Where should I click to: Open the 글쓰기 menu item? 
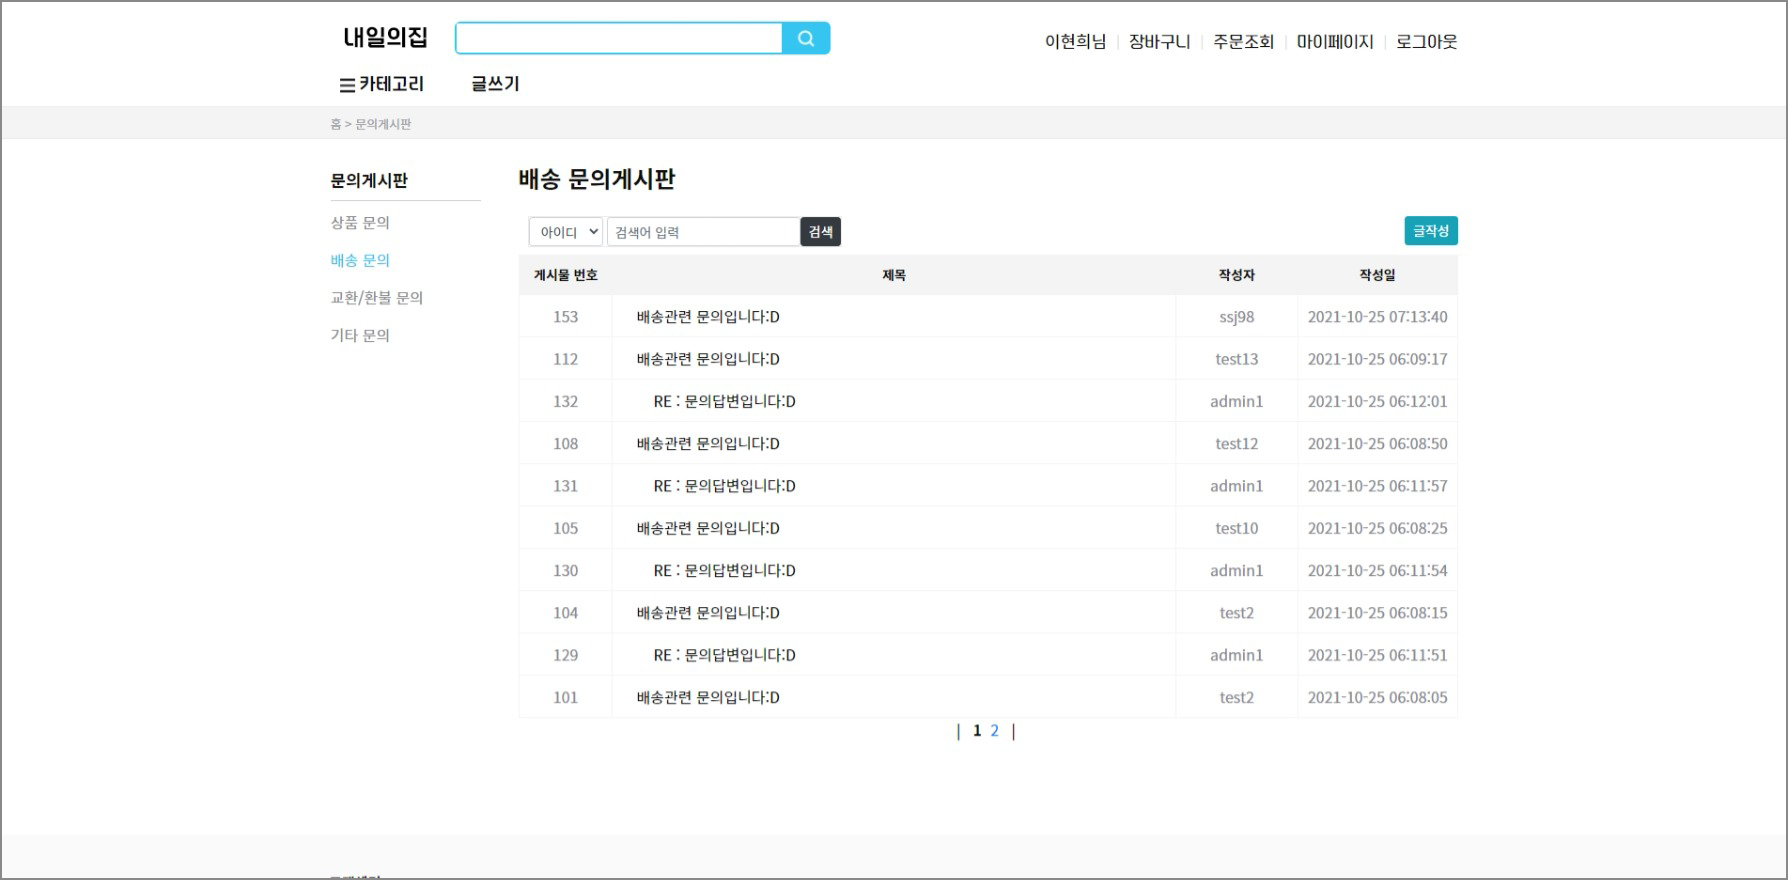coord(495,84)
